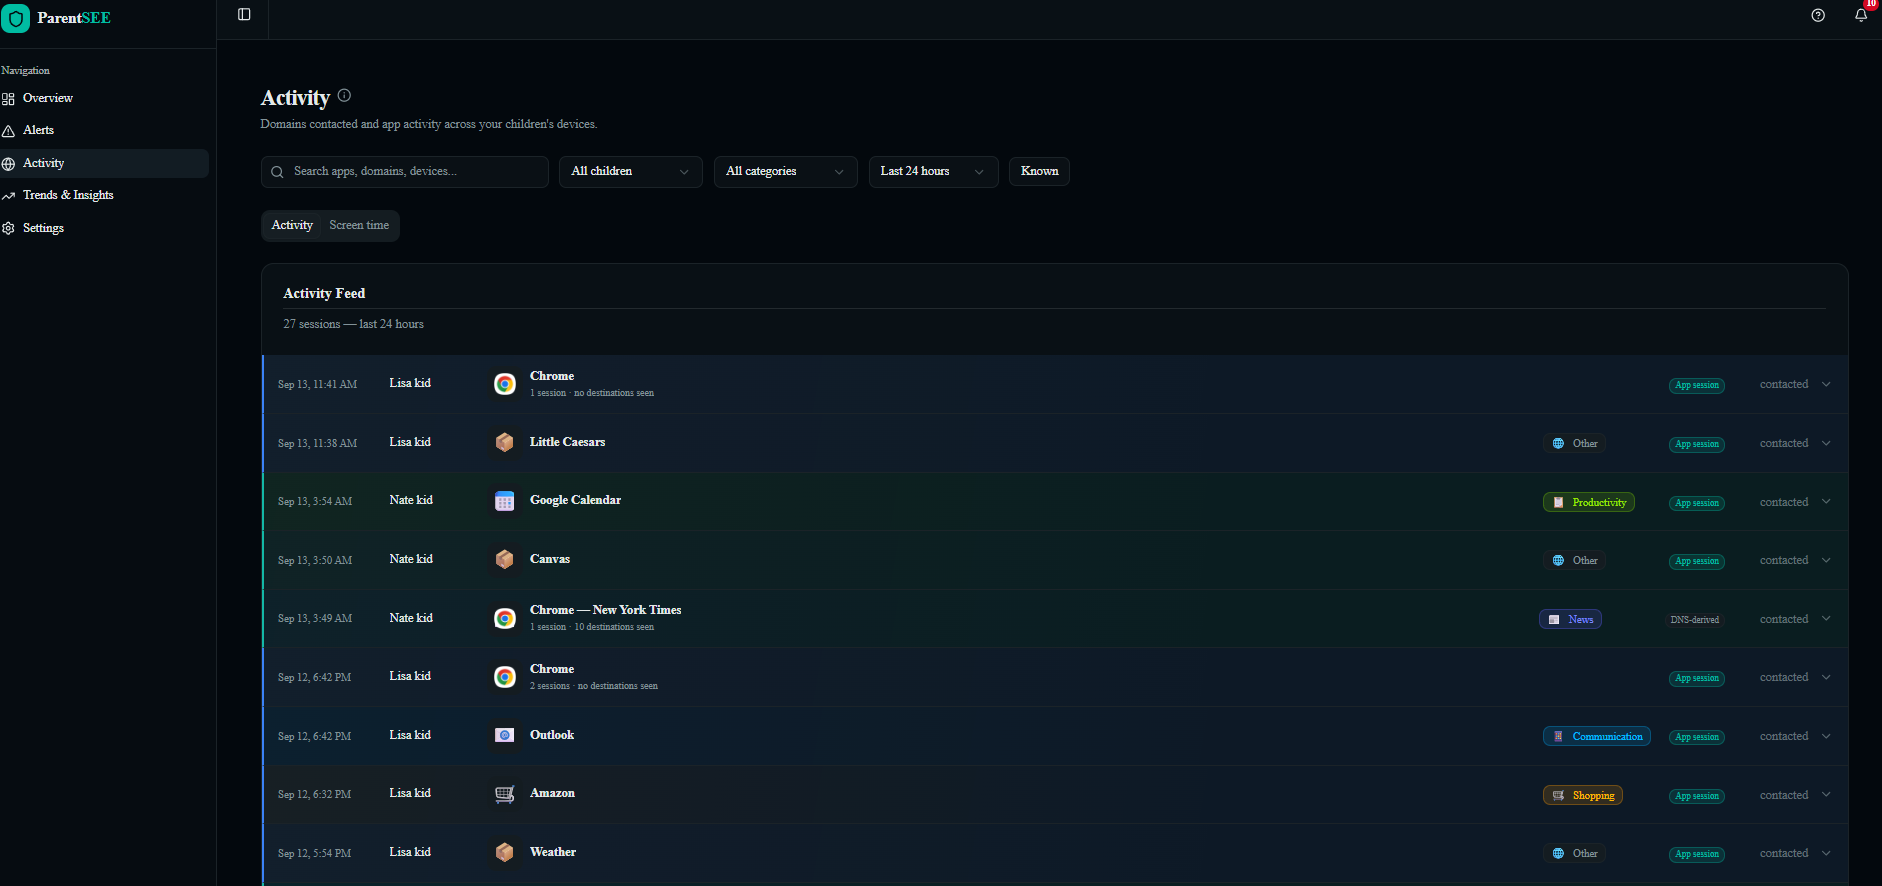Click the Chrome icon in 11:41 AM row

505,384
